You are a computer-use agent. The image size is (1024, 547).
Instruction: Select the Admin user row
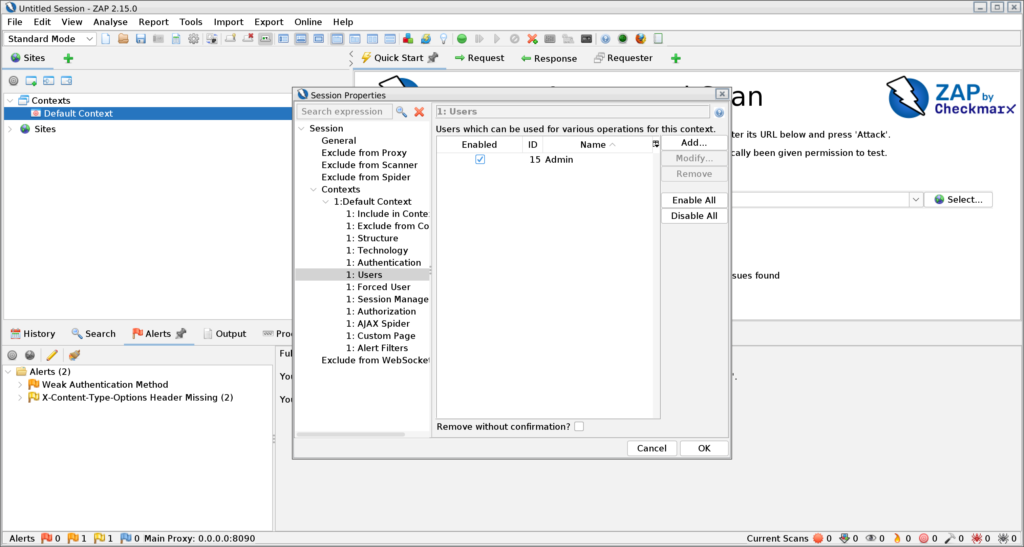545,159
